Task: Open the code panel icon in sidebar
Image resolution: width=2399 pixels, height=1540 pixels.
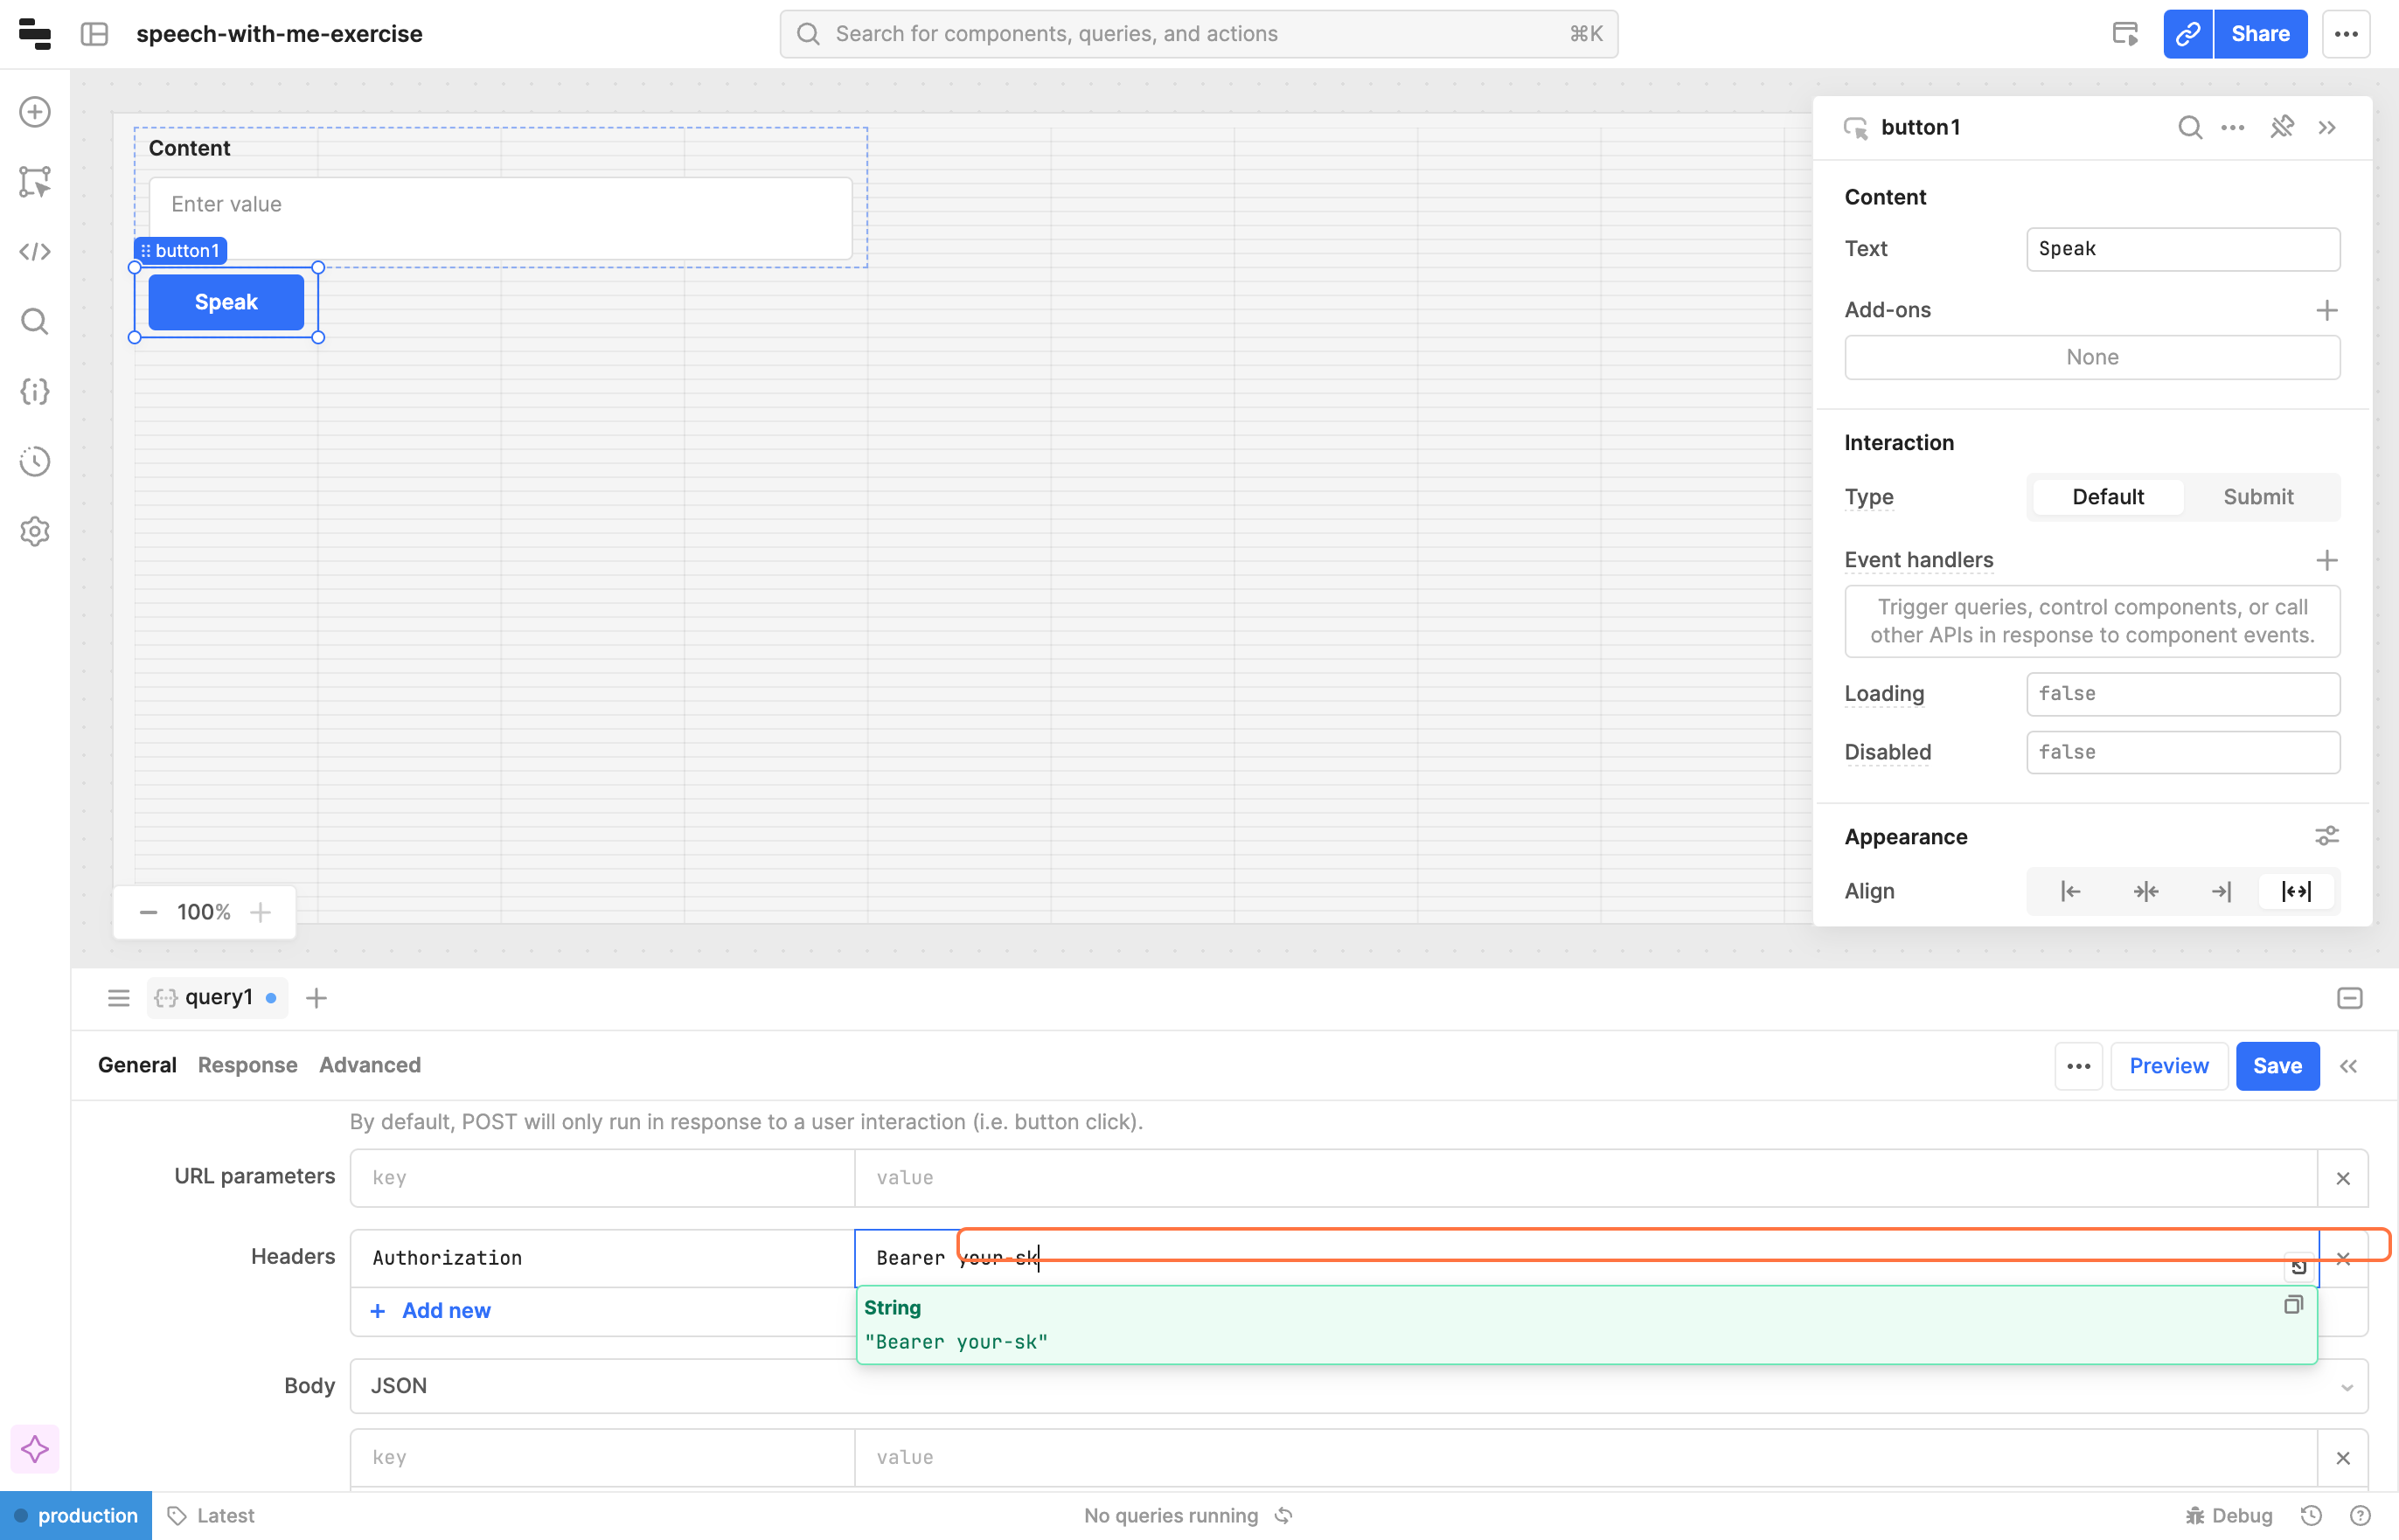Action: pos(35,251)
